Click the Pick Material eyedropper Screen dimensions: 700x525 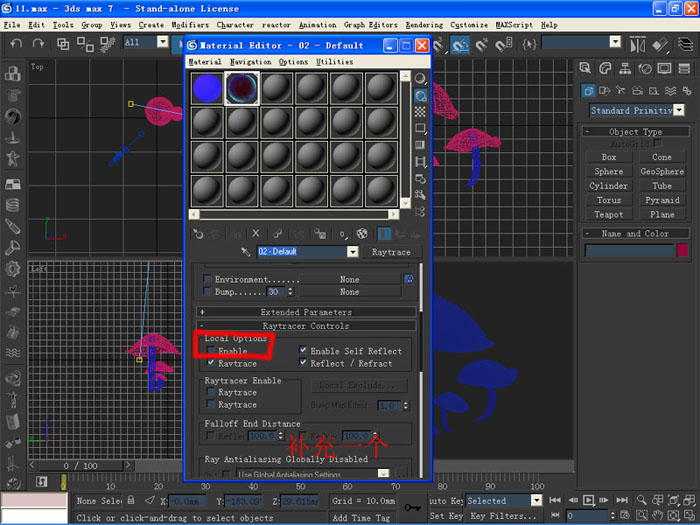tap(246, 252)
